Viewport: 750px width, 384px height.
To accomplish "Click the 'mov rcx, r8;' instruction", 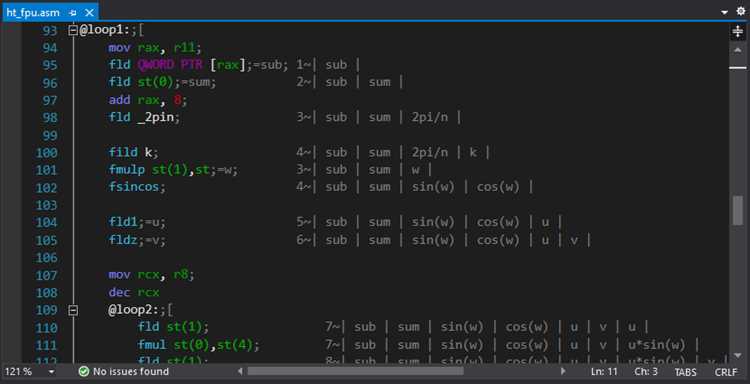I will click(152, 275).
